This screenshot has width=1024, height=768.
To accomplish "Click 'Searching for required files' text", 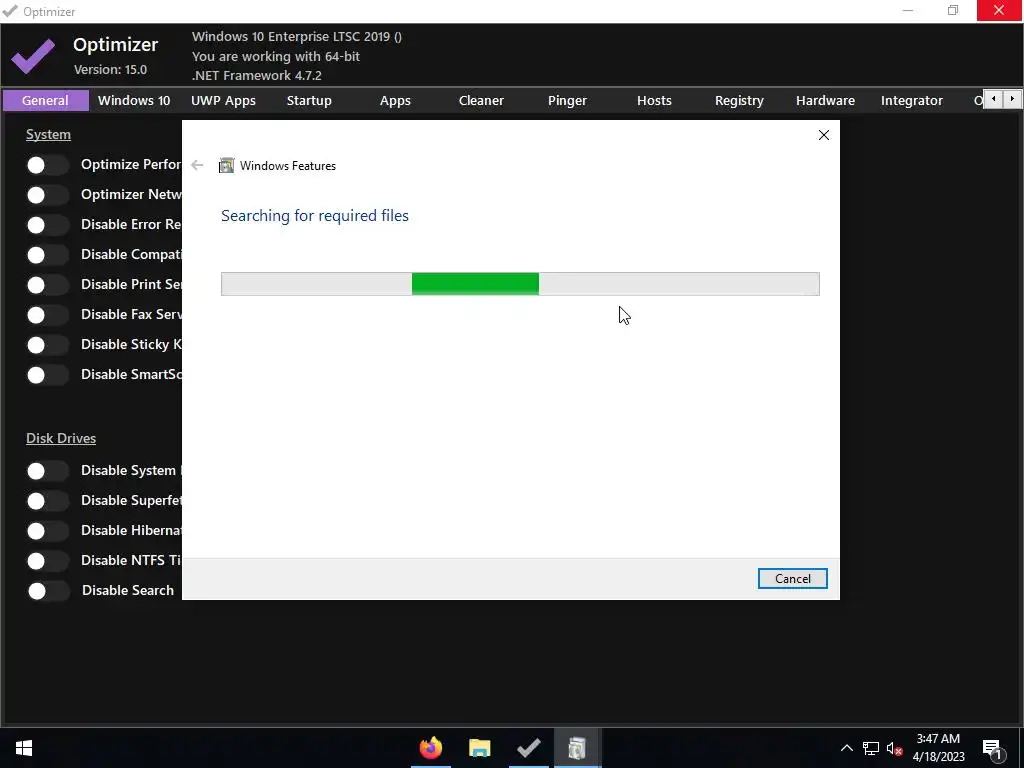I will point(315,216).
